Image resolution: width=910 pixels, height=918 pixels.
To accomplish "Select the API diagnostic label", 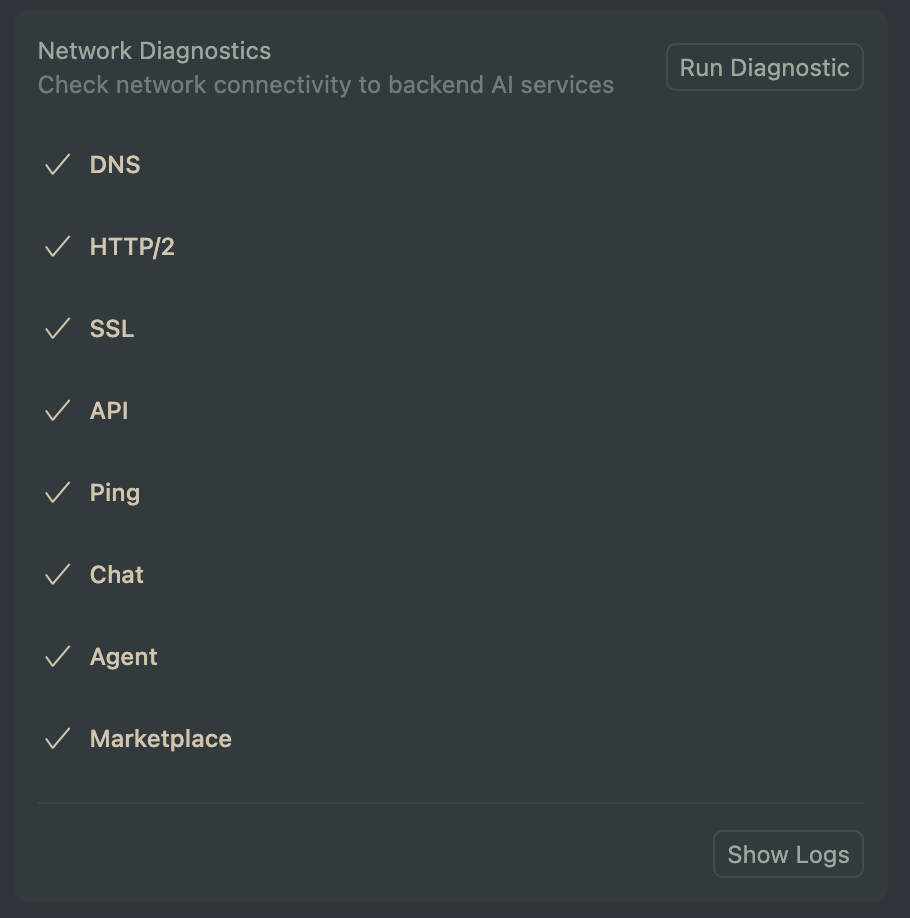I will (x=109, y=410).
